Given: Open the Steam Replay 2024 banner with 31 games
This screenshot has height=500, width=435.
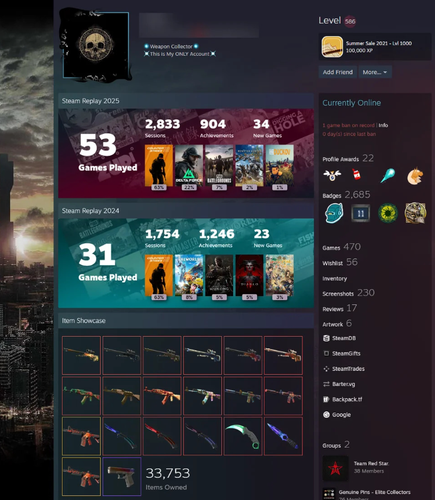Looking at the screenshot, I should point(186,263).
